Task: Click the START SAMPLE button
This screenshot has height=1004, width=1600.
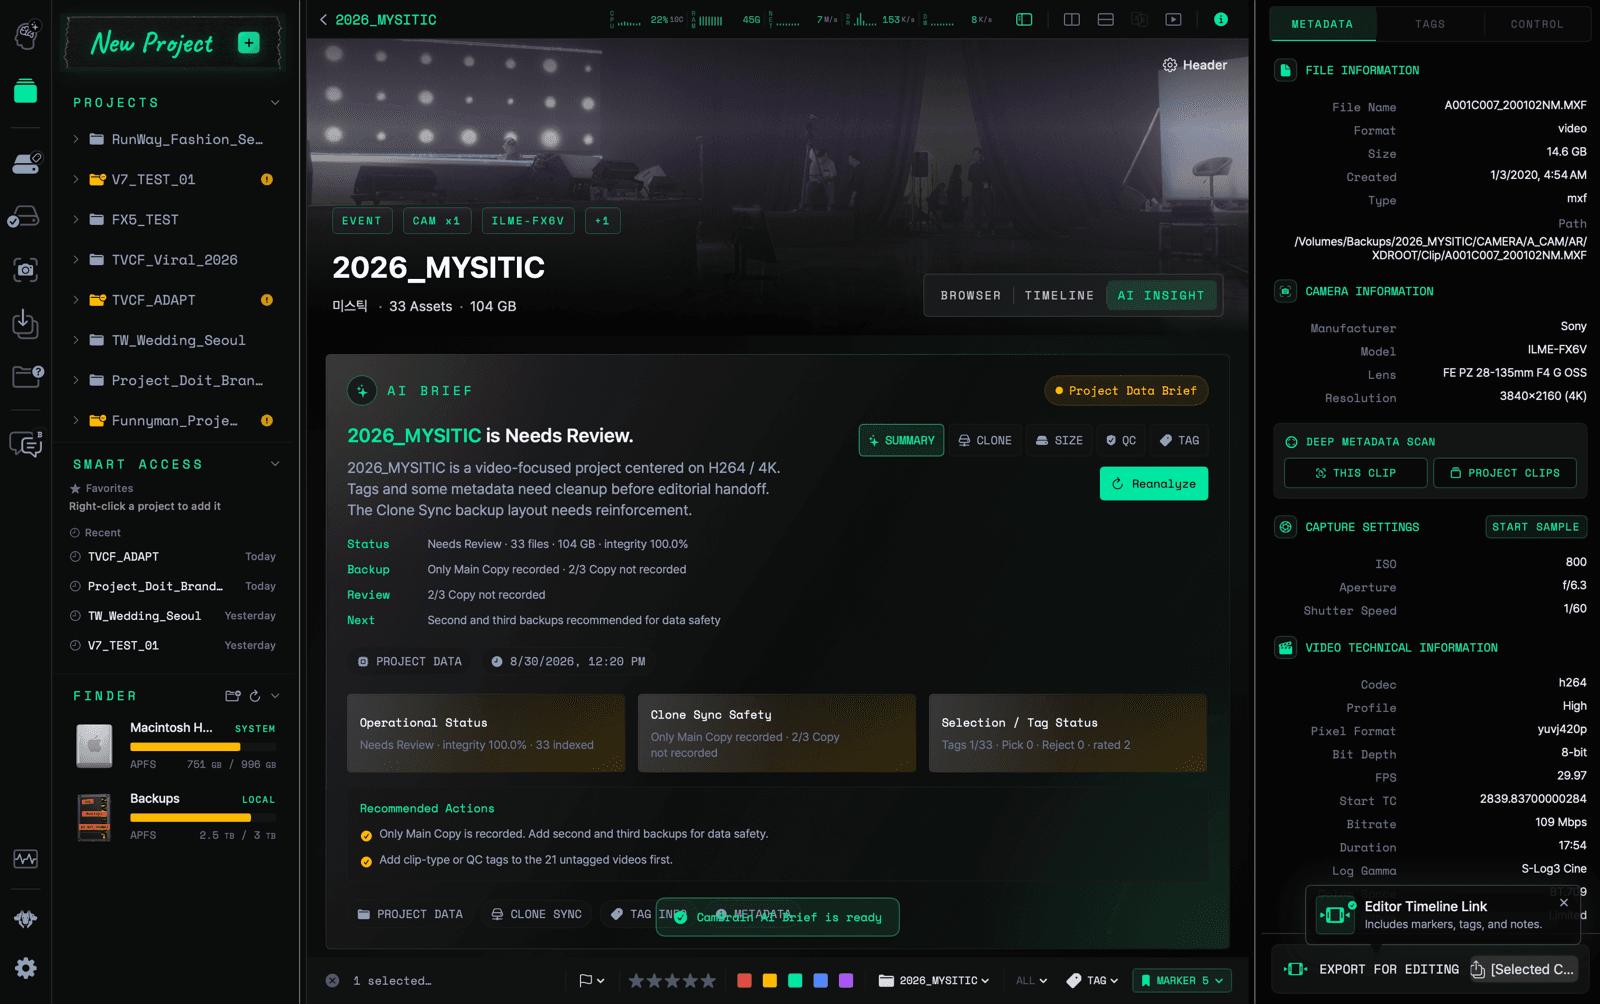Action: (1536, 527)
